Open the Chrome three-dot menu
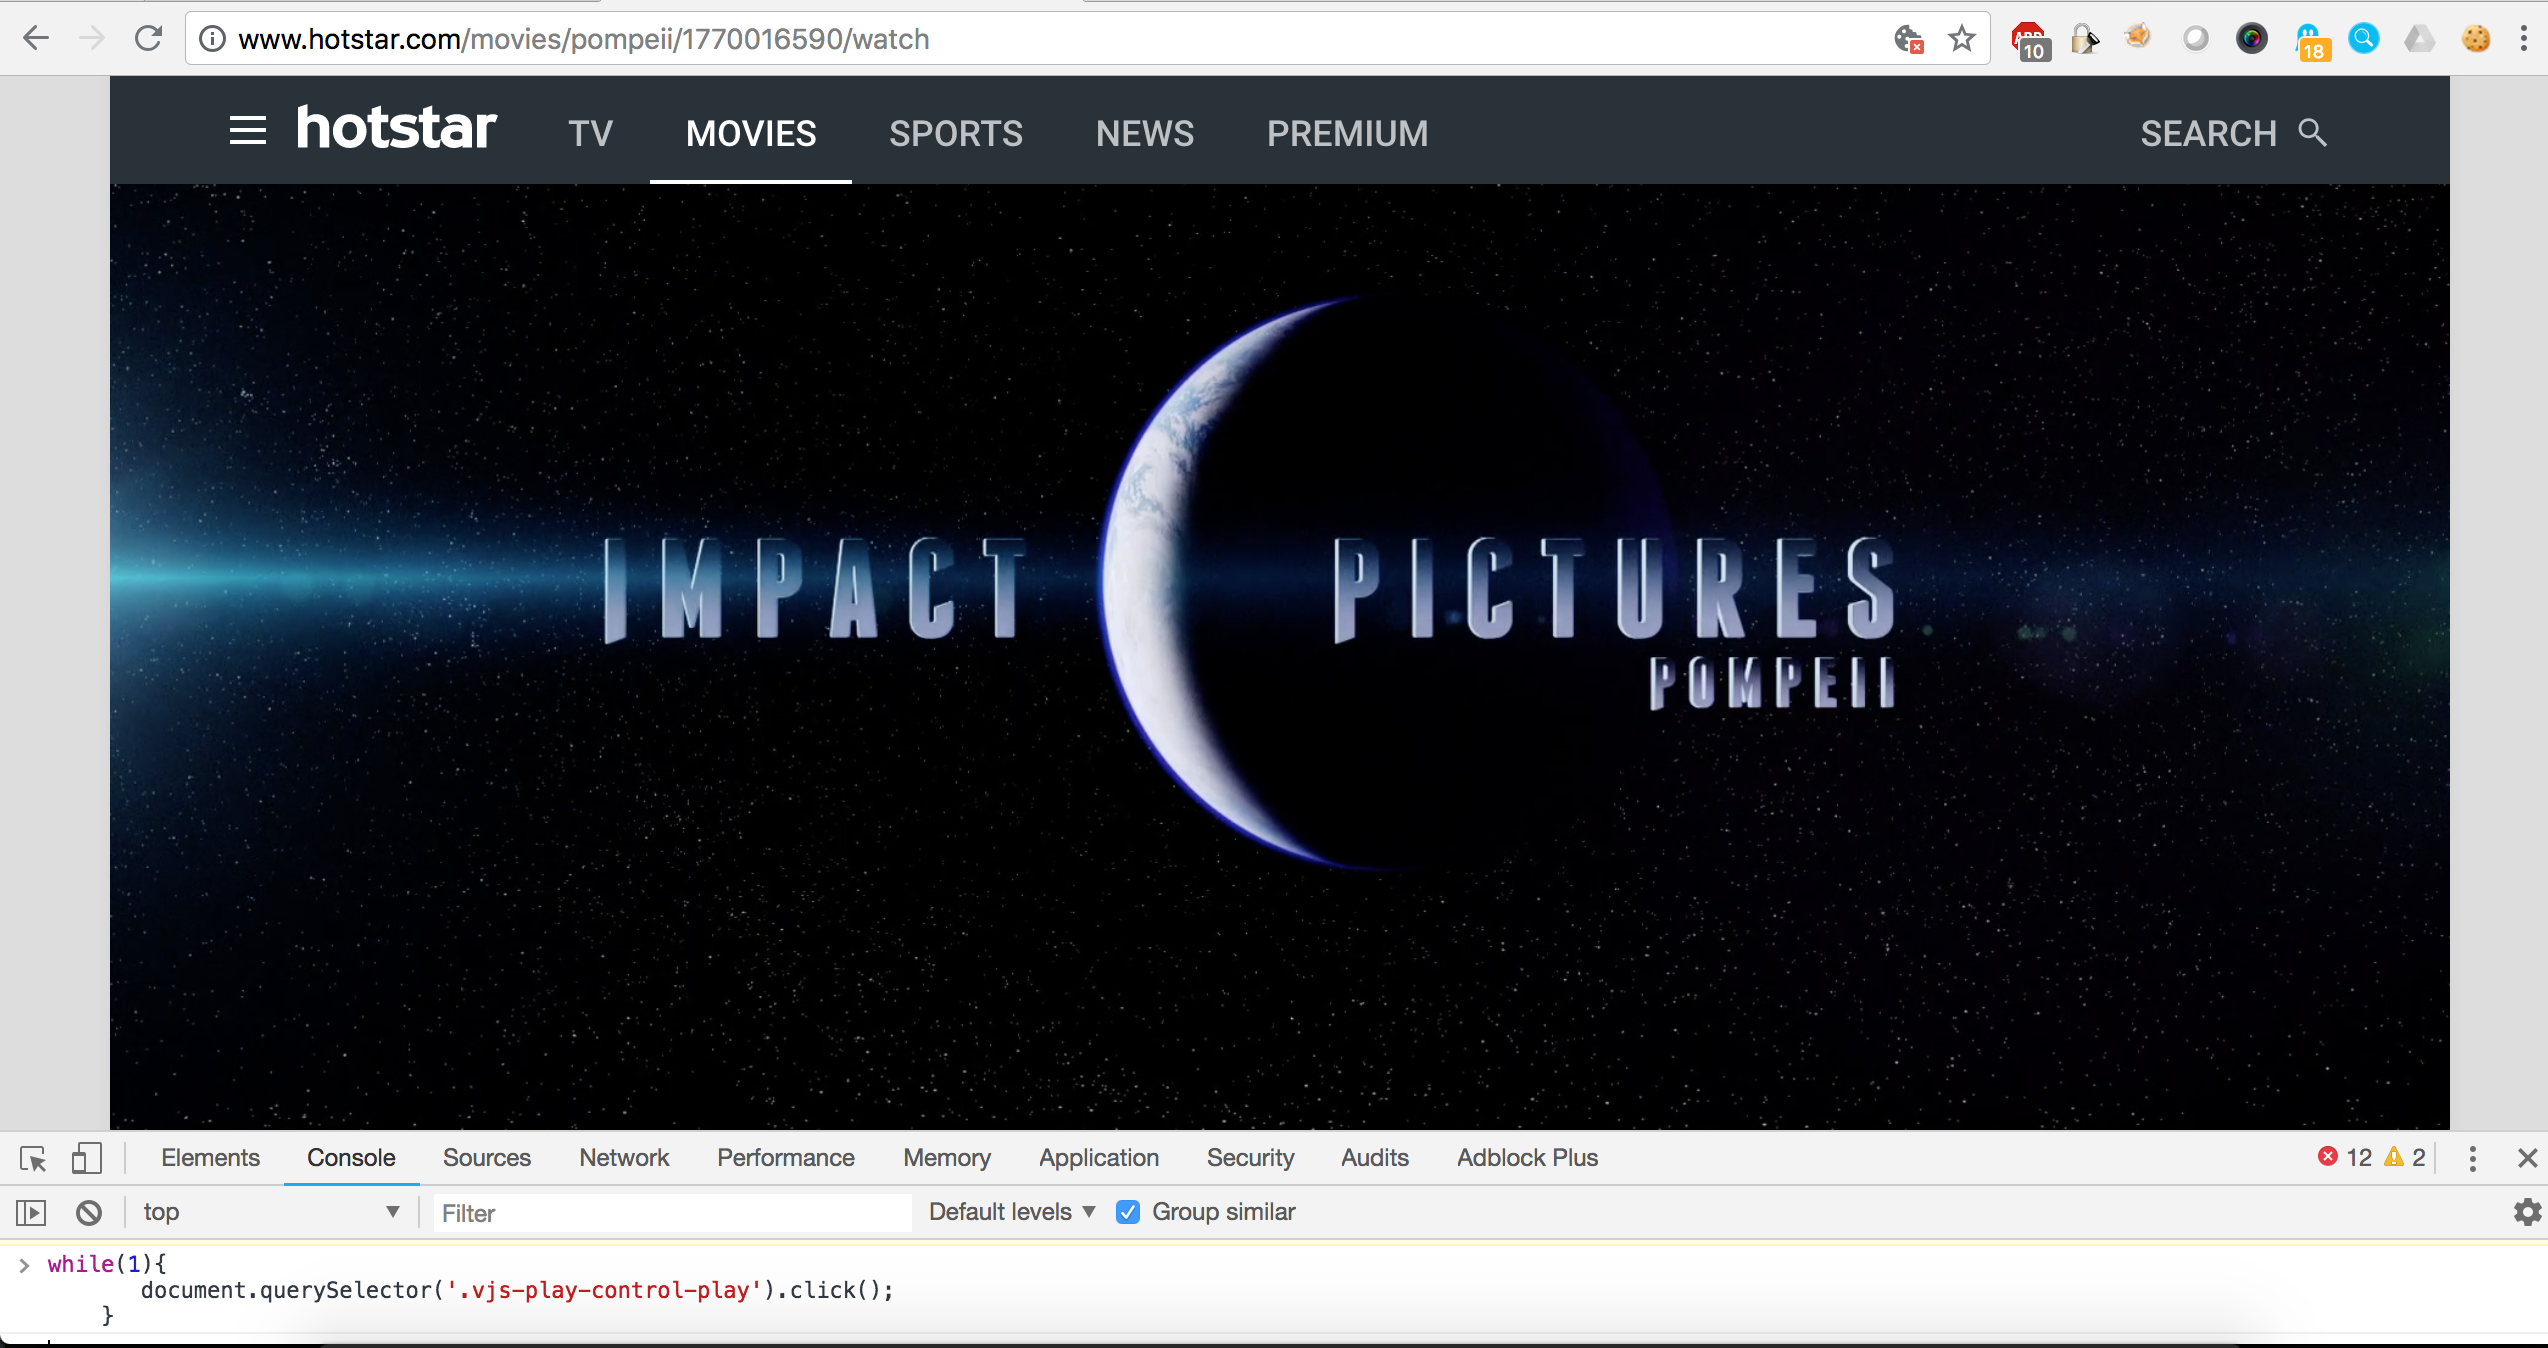The height and width of the screenshot is (1348, 2548). (2524, 39)
